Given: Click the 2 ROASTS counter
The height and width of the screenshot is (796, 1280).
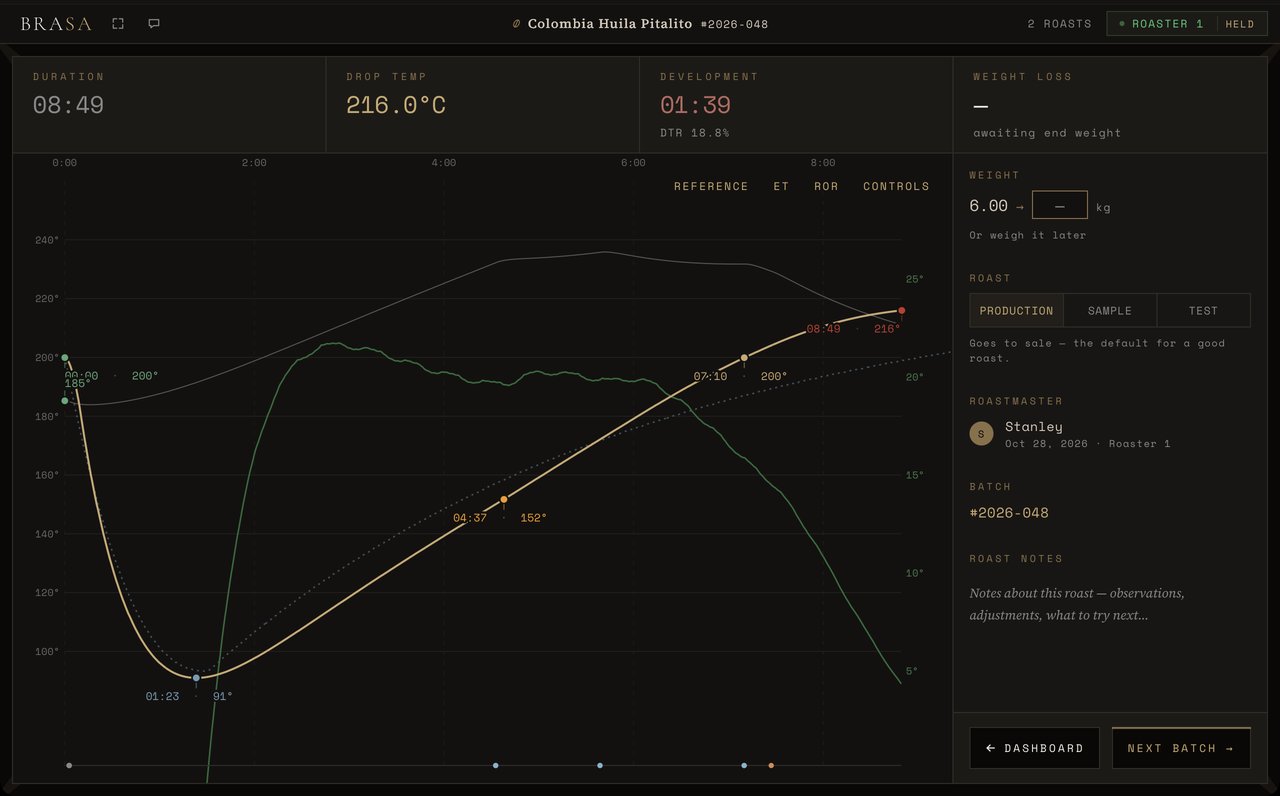Looking at the screenshot, I should click(1059, 24).
